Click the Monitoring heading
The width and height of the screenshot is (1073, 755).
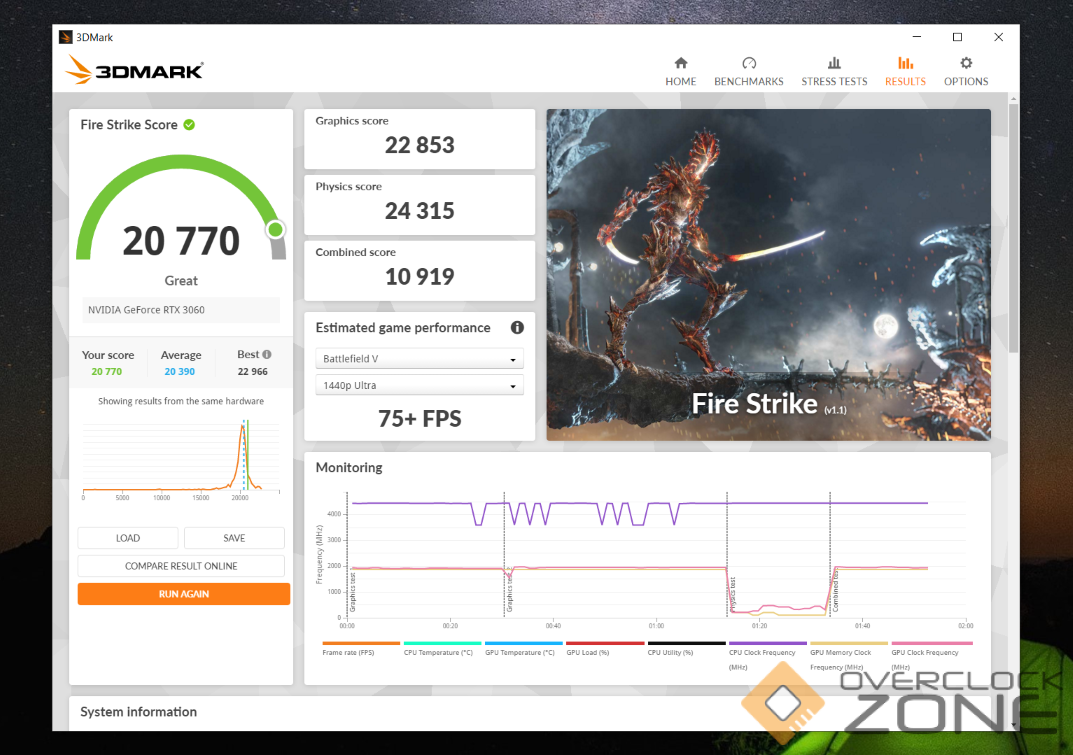click(349, 468)
